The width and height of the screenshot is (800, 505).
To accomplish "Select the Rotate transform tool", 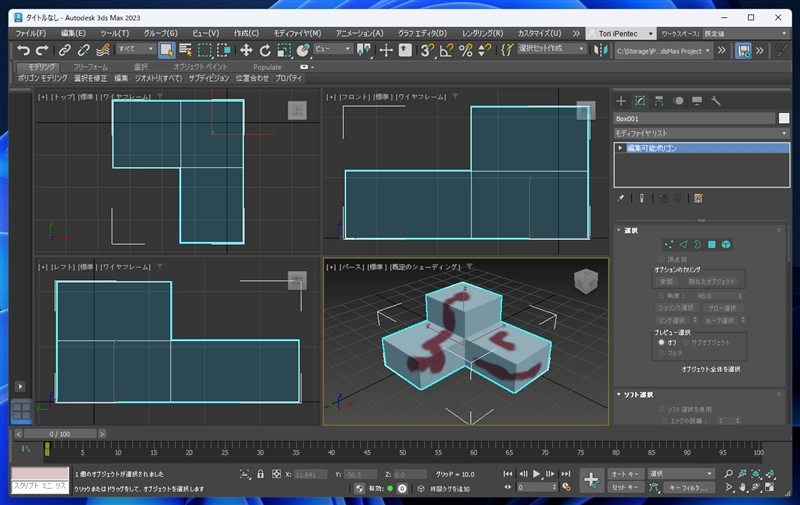I will tap(265, 49).
